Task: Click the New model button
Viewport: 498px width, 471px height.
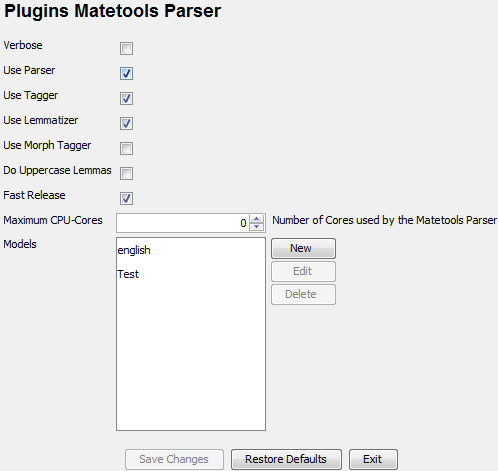Action: point(303,248)
